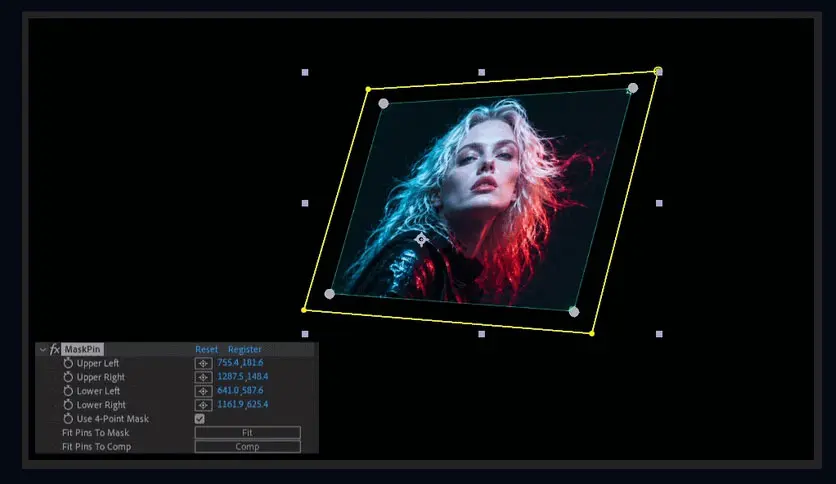Click the Comp button for pins to comp

[247, 447]
